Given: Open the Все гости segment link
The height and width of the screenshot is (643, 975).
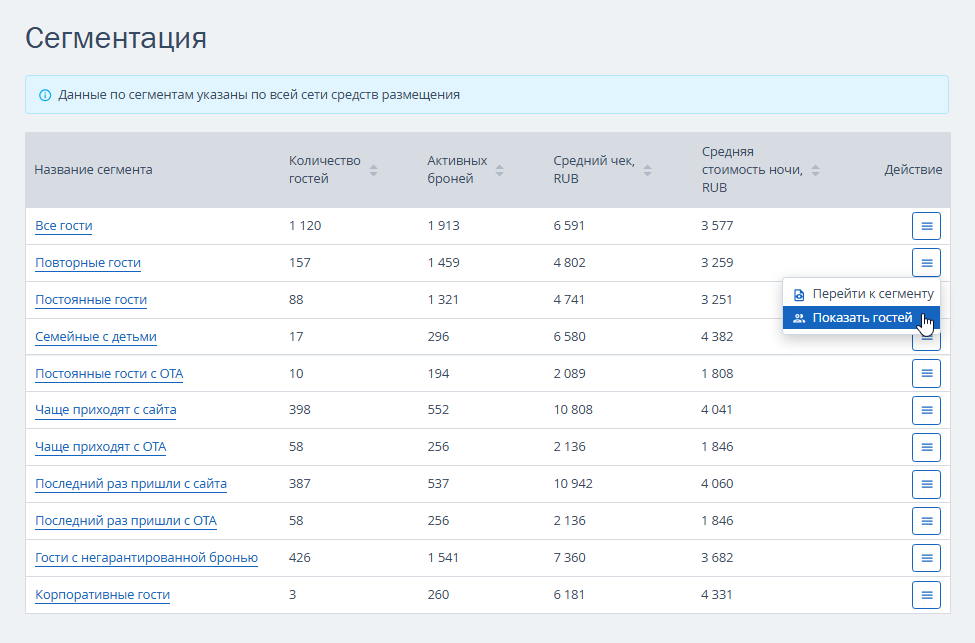Looking at the screenshot, I should tap(64, 226).
